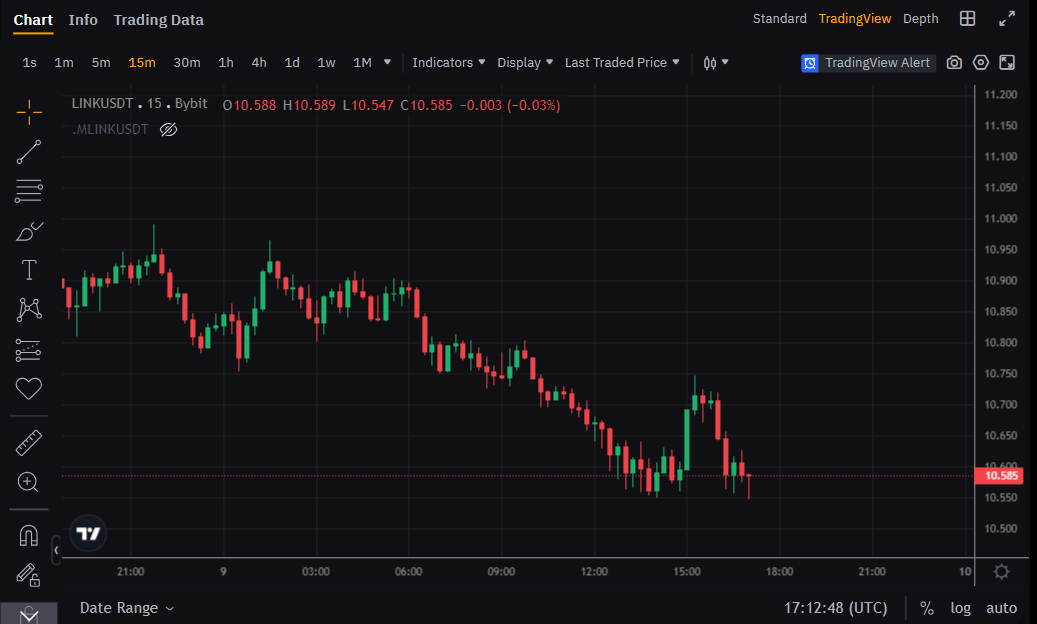Toggle log scale on price axis

click(x=960, y=608)
